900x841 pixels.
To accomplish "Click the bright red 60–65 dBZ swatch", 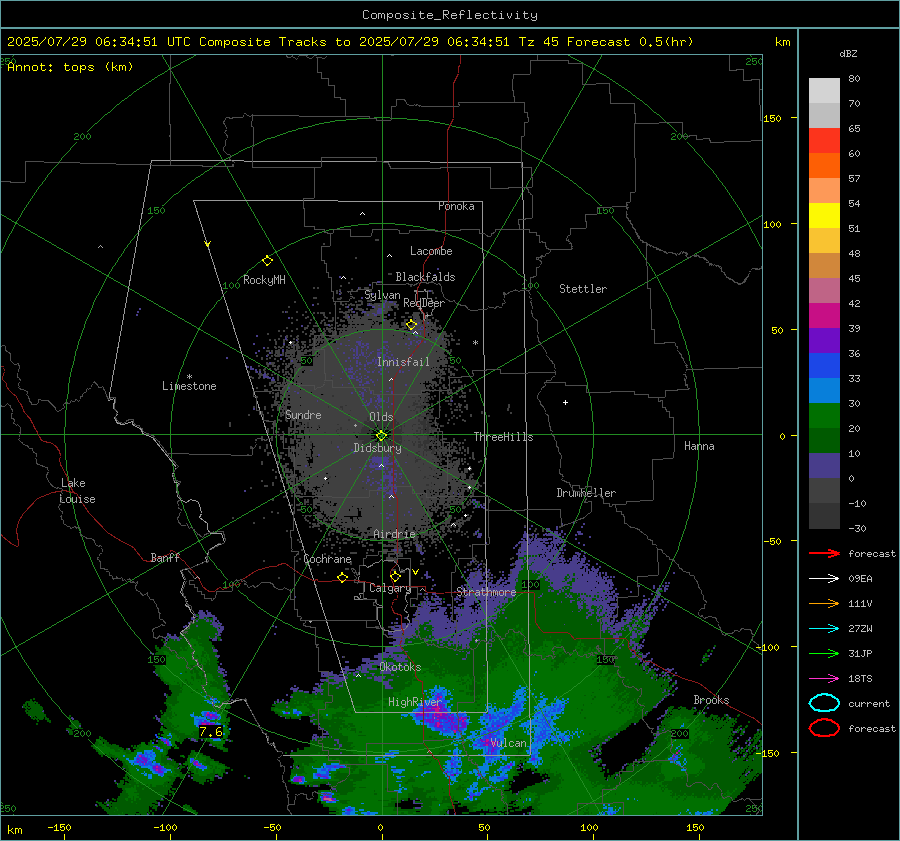I will click(824, 141).
